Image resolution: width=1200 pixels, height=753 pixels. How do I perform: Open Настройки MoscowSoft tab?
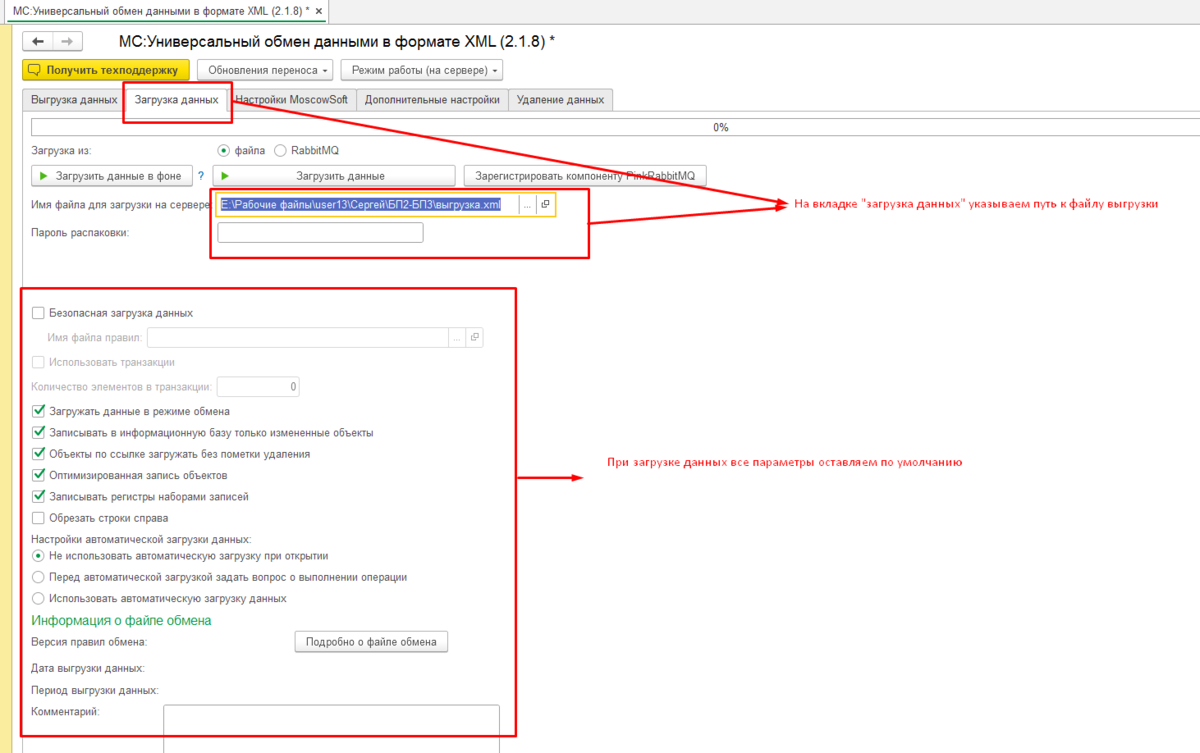pyautogui.click(x=291, y=100)
